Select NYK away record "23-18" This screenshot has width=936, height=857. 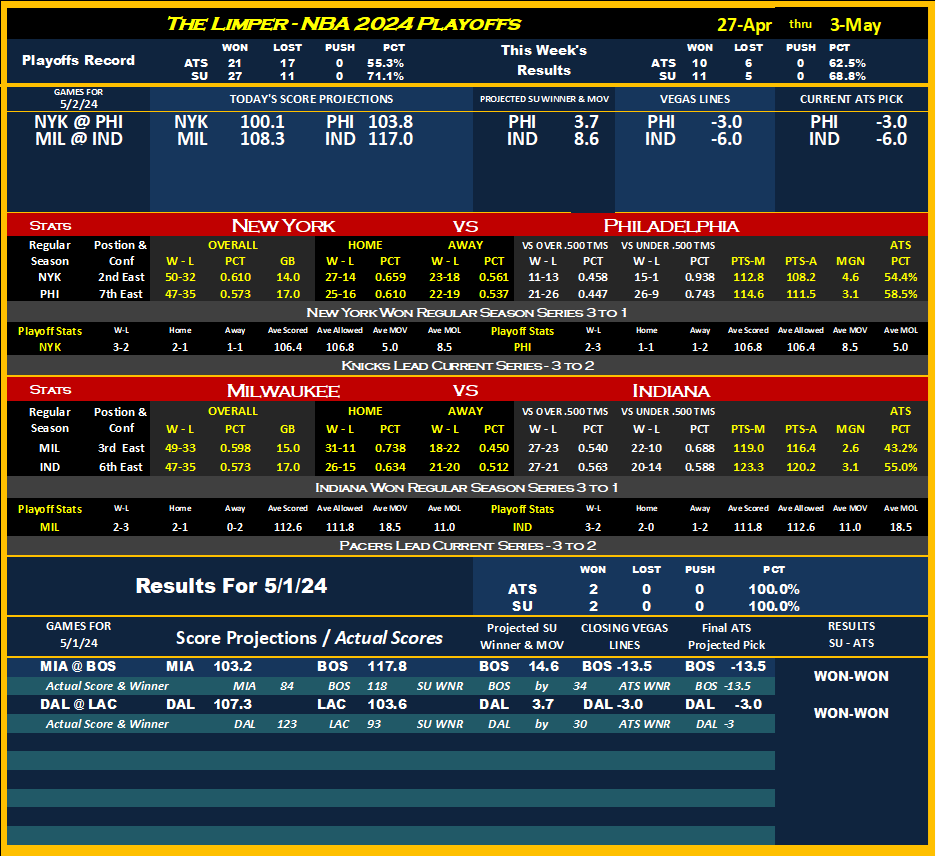445,278
